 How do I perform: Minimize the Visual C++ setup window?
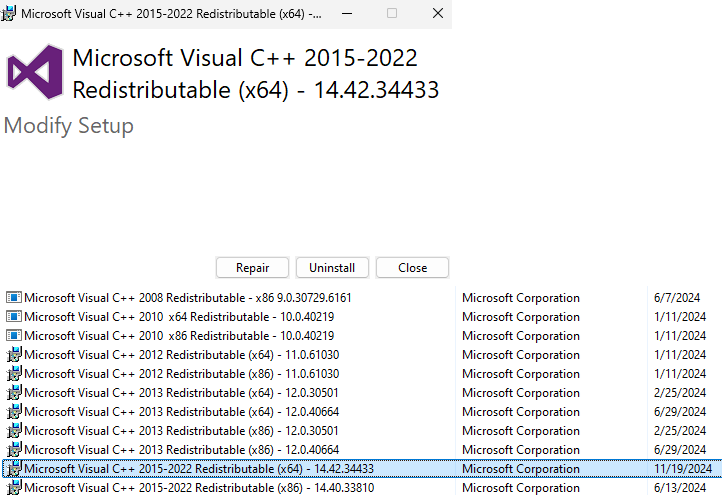tap(345, 14)
